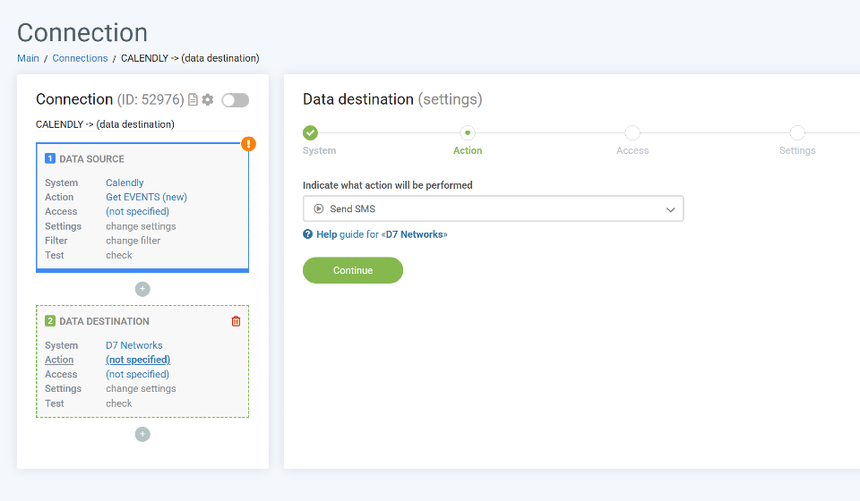Open the Send SMS action dropdown
860x501 pixels.
point(493,209)
